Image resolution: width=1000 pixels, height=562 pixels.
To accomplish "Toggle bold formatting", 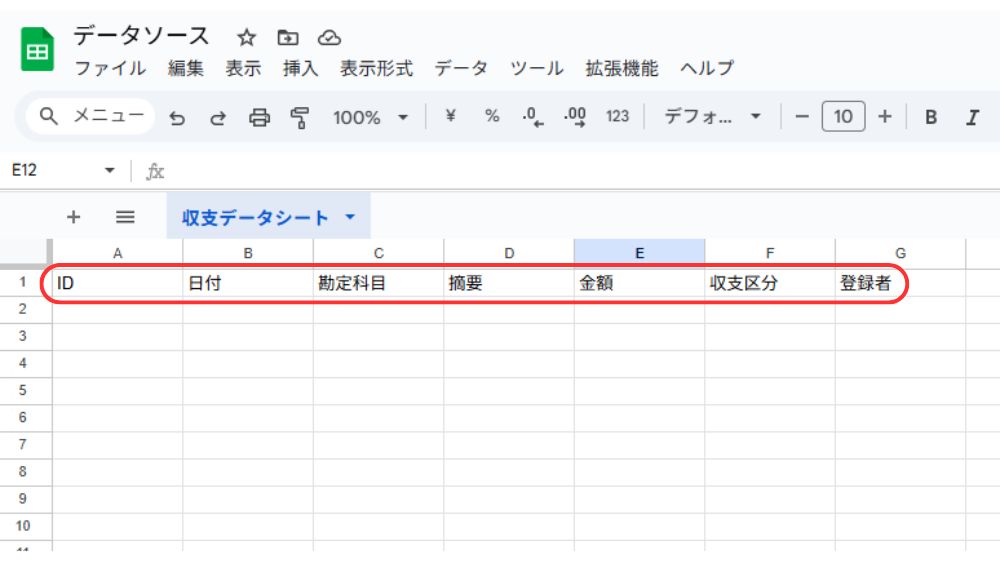I will pos(930,117).
